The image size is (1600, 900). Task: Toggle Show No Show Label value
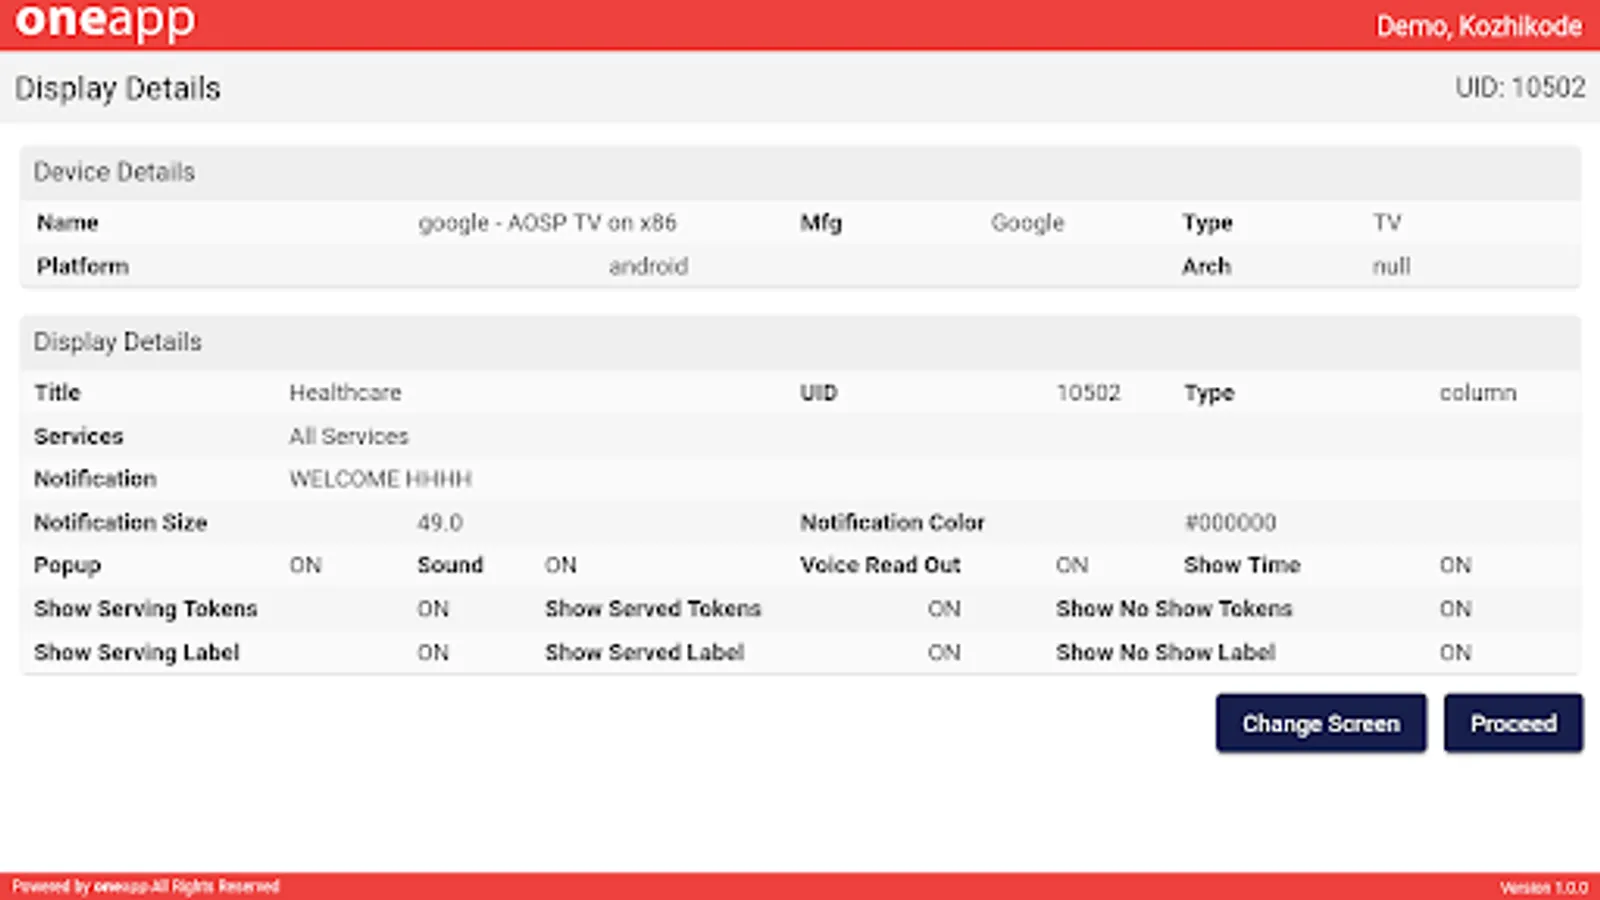[x=1454, y=653]
